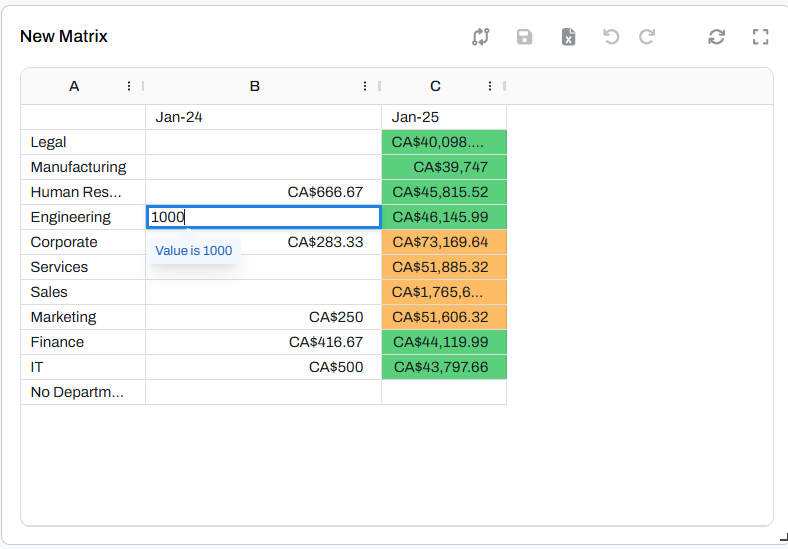Click the No Department row label
This screenshot has height=549, width=788.
pos(77,392)
